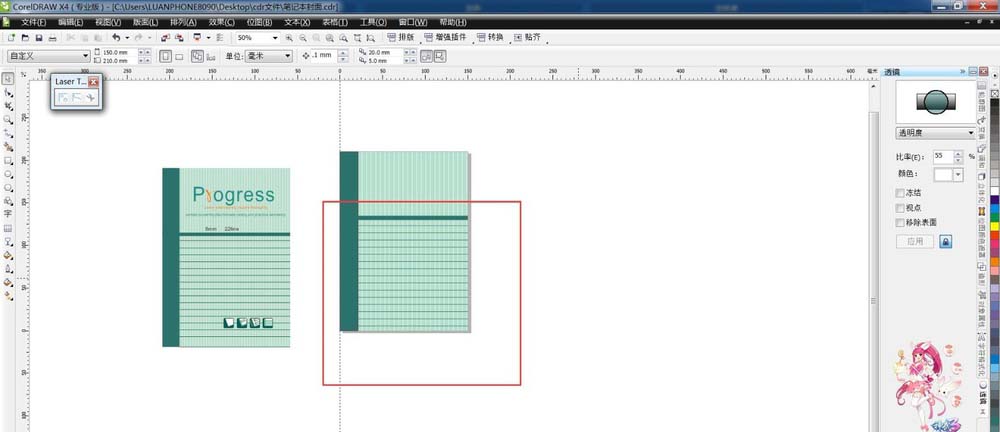This screenshot has width=1000, height=432.
Task: Open the 帮助(H) menu
Action: coord(452,22)
